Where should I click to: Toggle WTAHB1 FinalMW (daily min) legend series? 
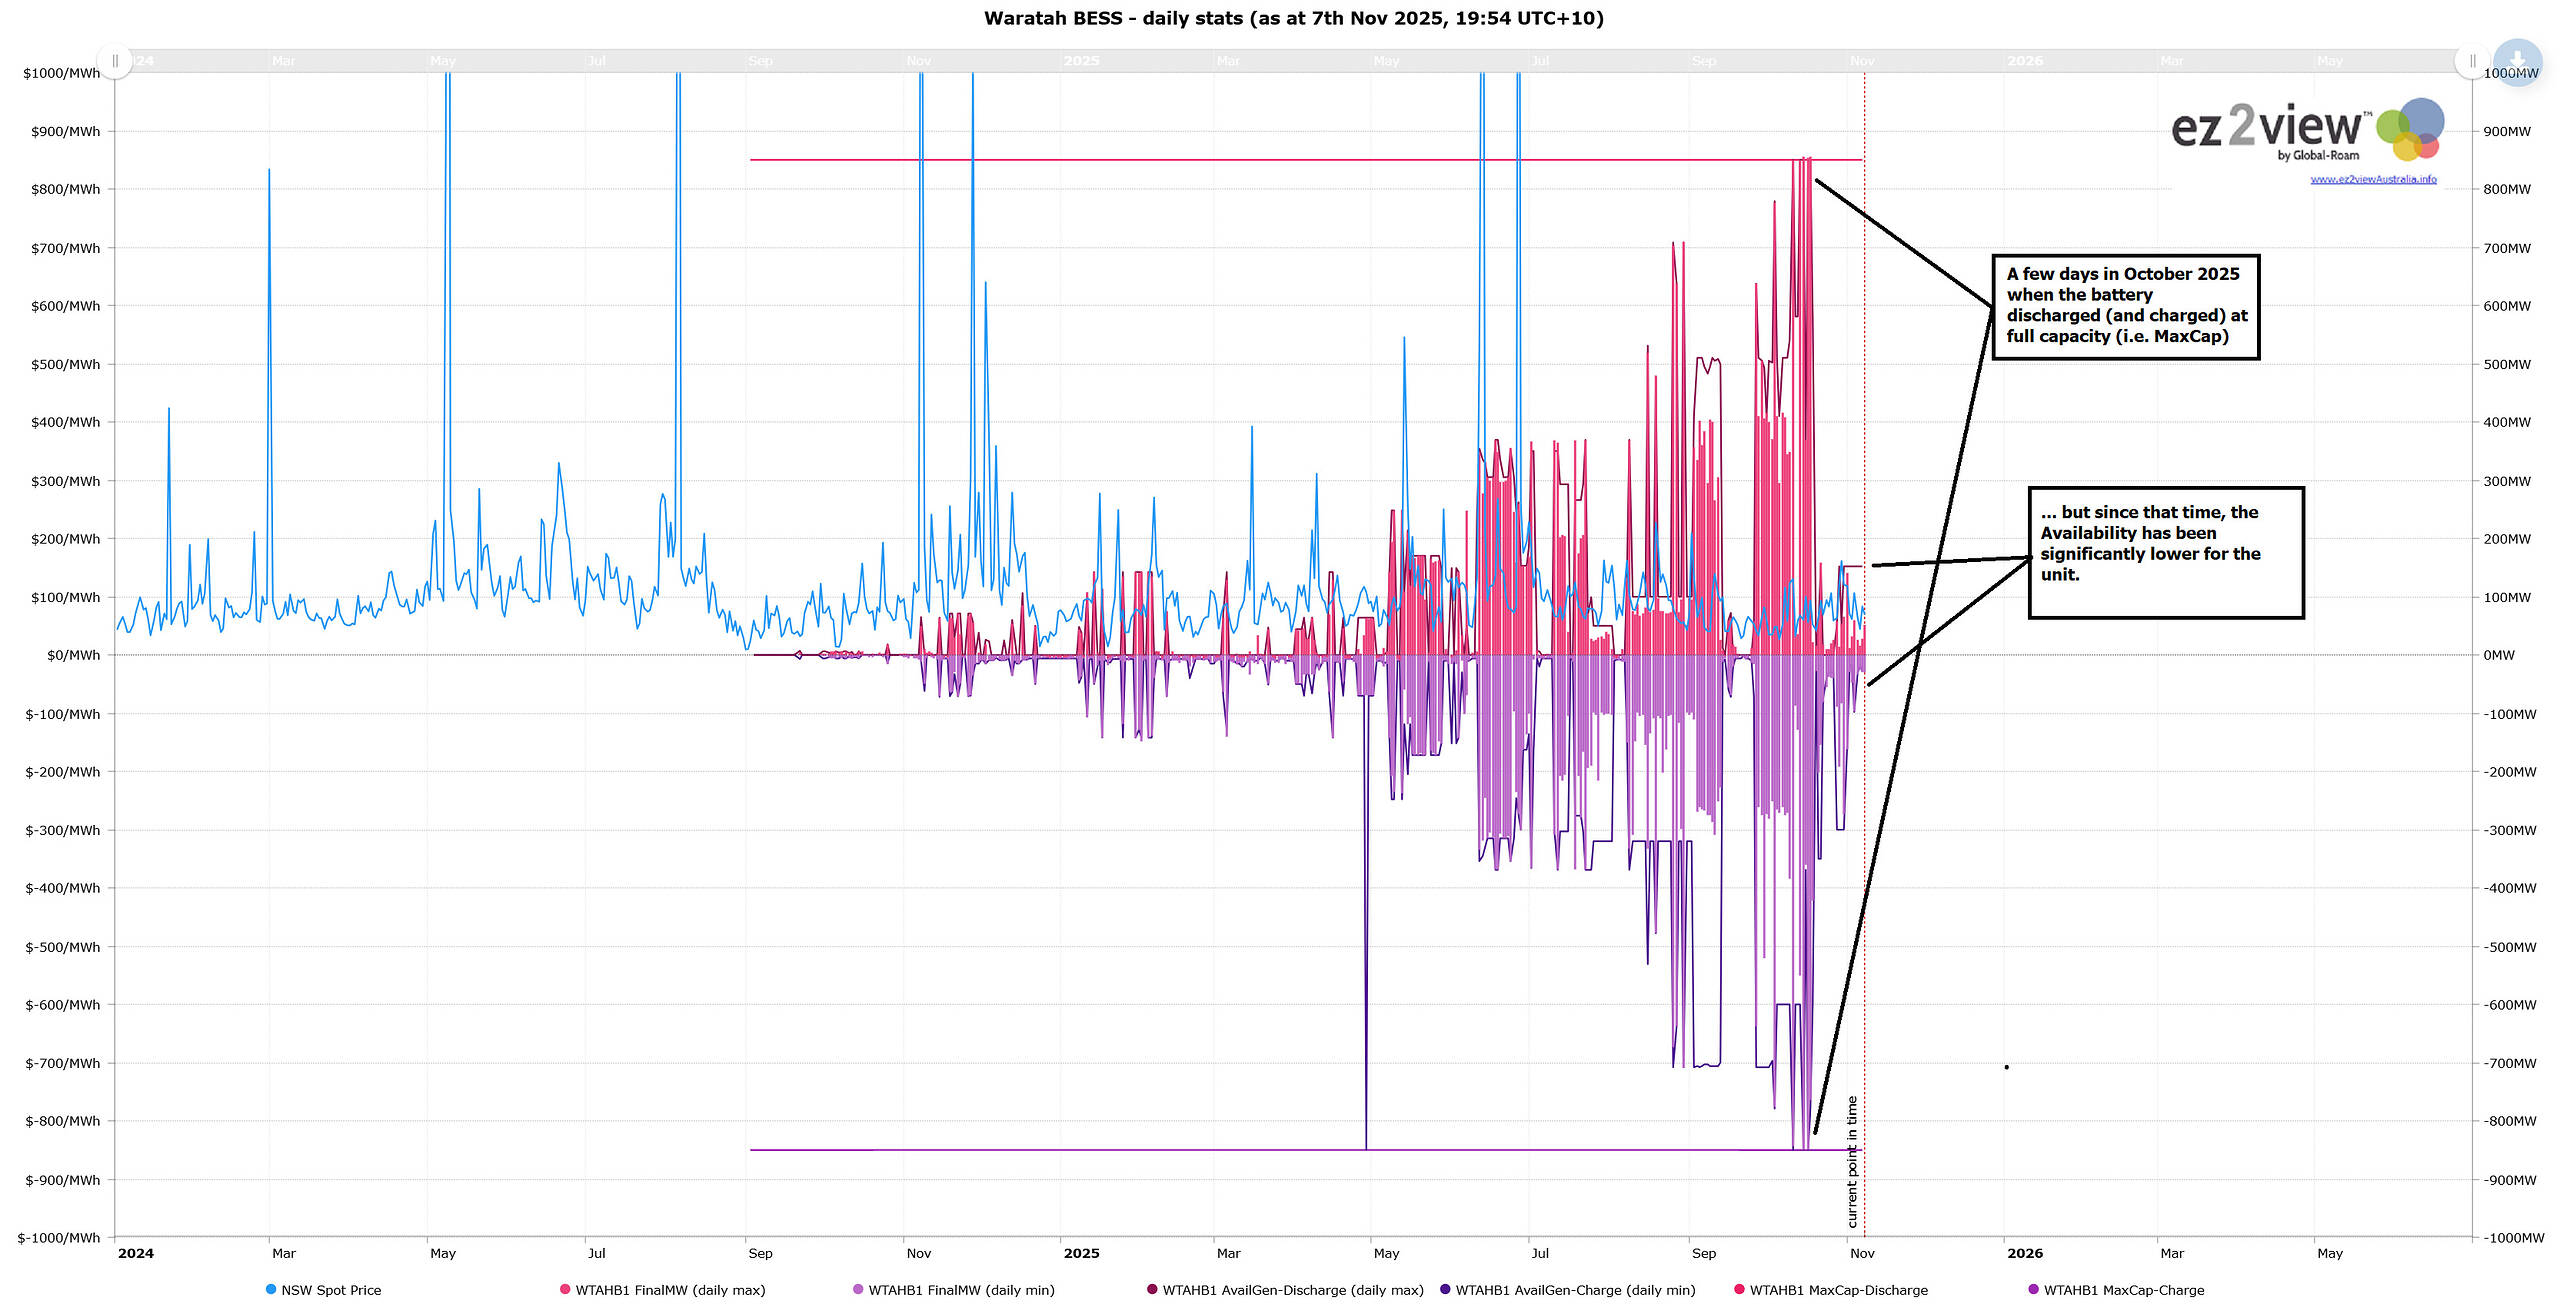(x=960, y=1290)
